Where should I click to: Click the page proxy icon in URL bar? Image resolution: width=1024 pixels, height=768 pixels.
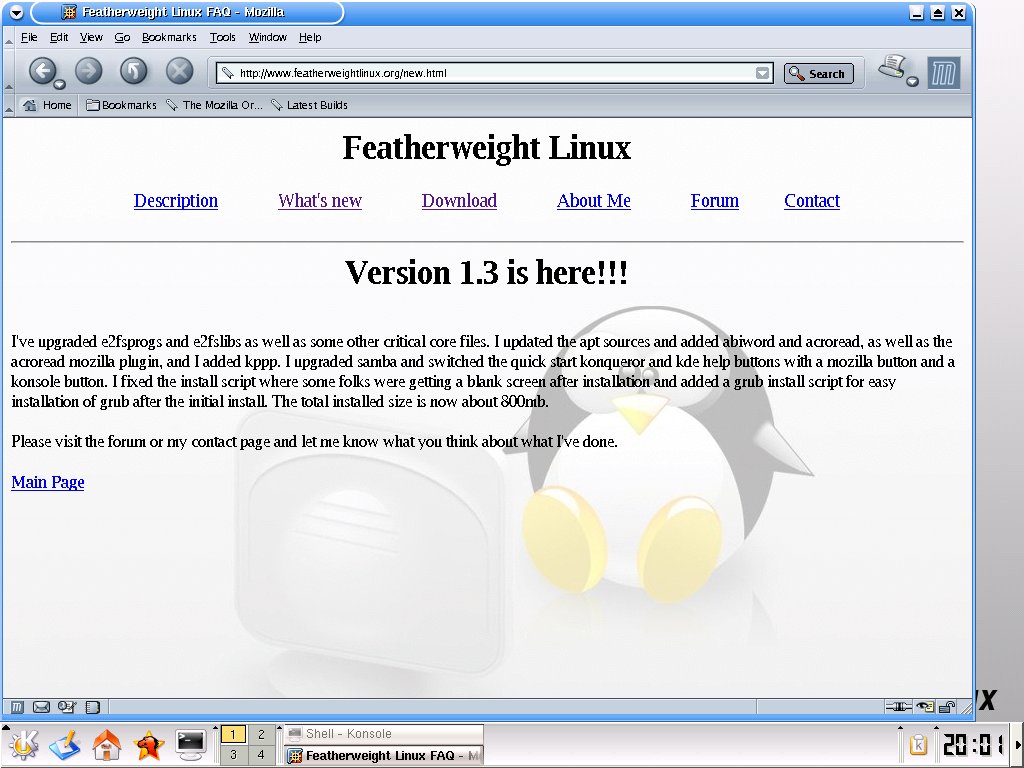point(227,73)
